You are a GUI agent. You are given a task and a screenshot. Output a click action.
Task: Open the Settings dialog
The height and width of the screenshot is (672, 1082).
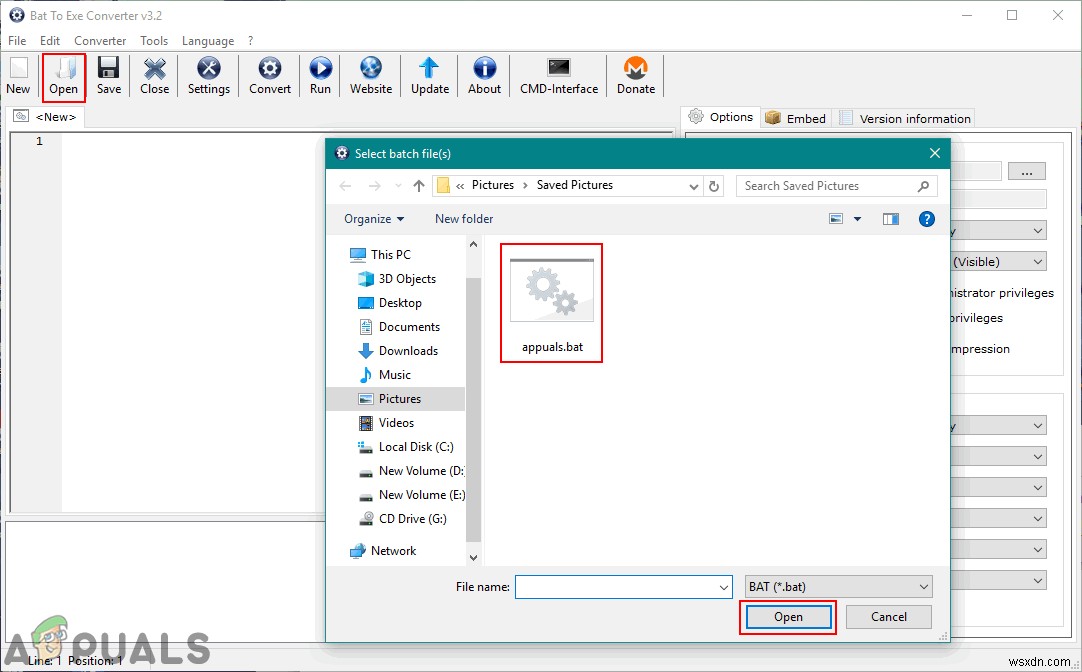208,75
